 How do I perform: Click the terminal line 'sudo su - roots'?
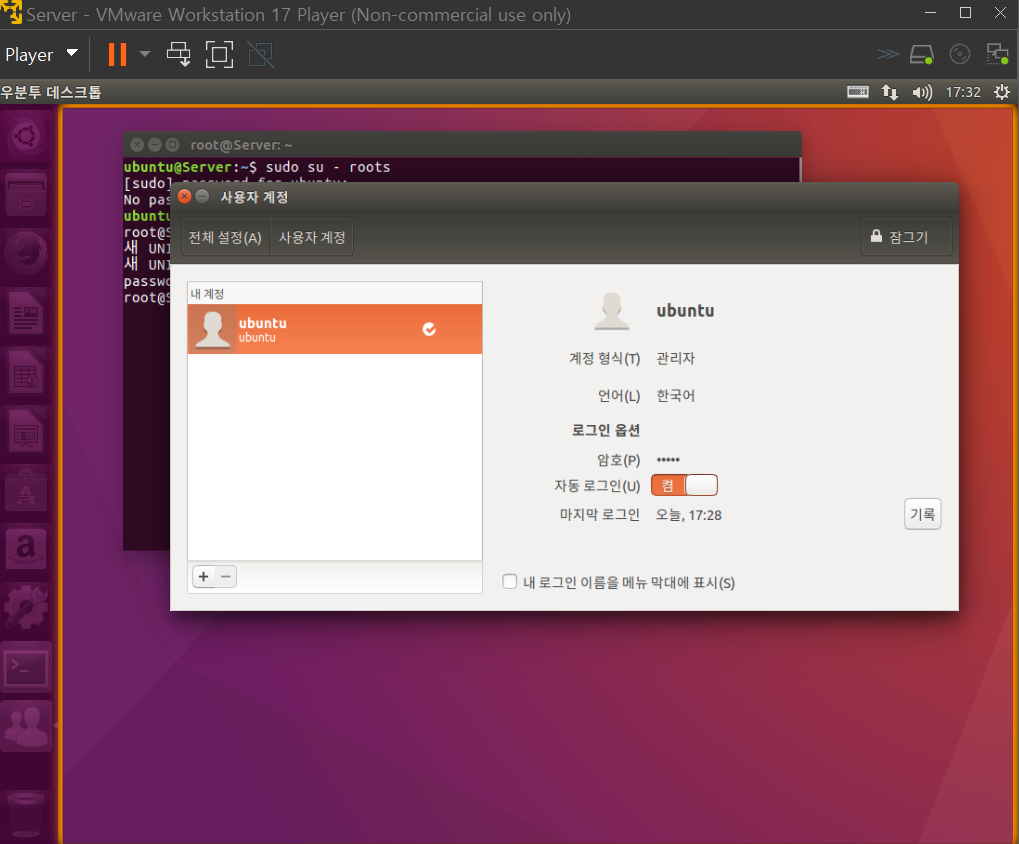coord(328,167)
